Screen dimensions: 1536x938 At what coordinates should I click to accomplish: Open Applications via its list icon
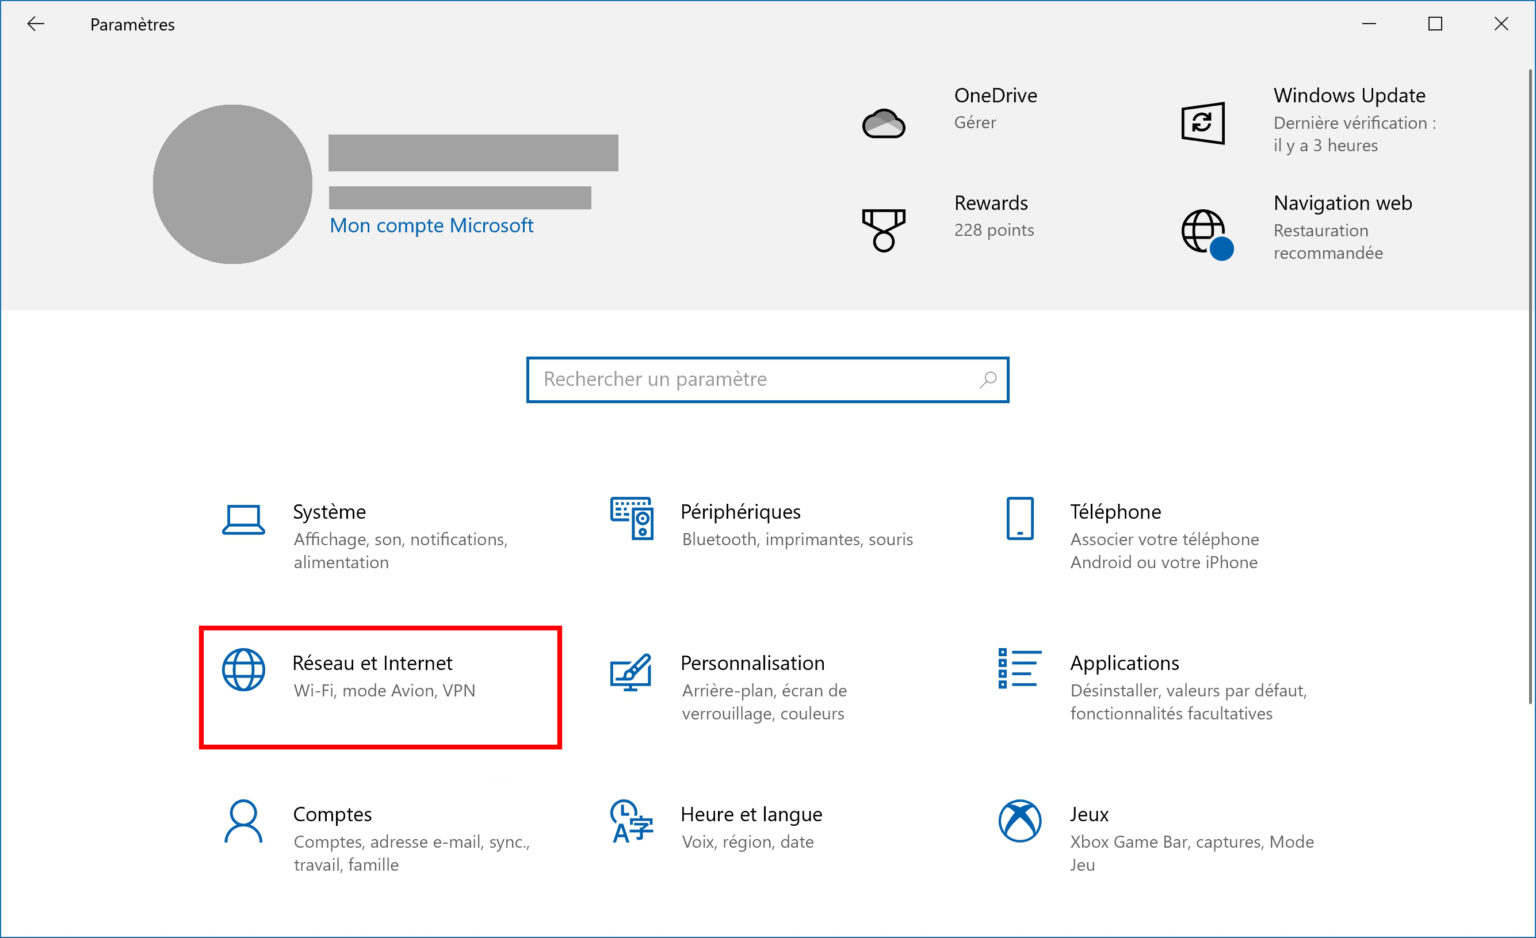point(1019,670)
